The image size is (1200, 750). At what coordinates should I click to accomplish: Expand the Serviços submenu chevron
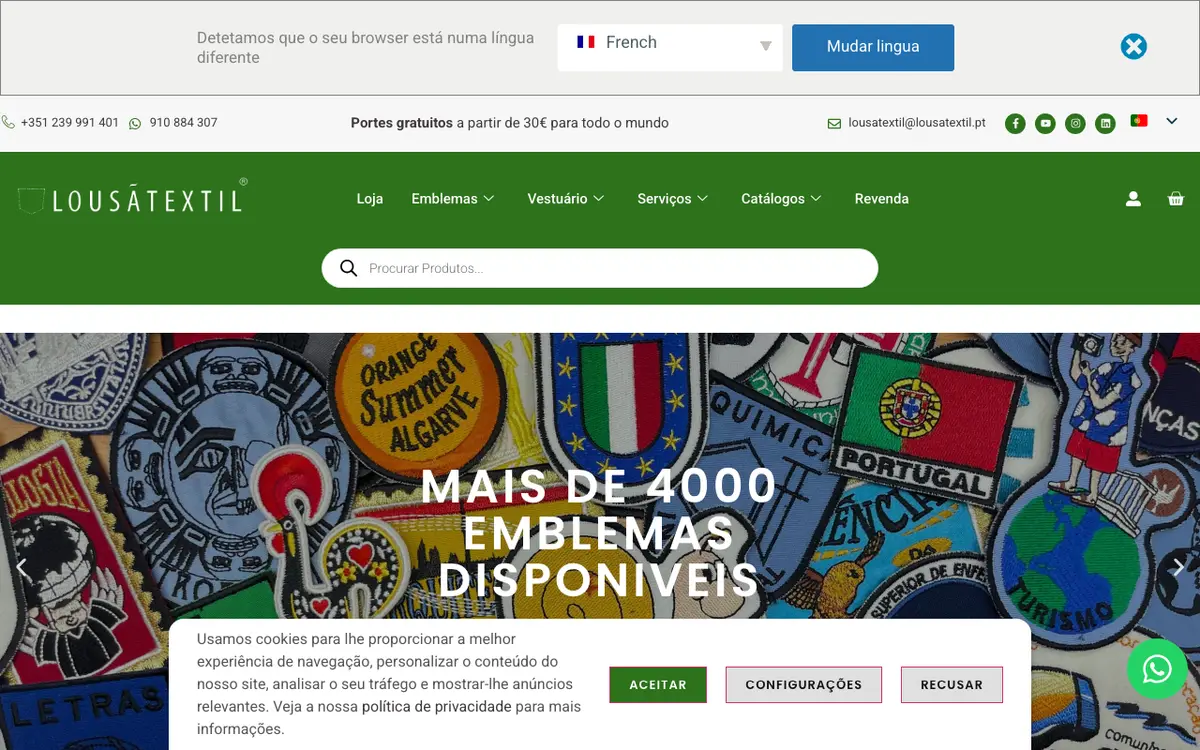pyautogui.click(x=703, y=199)
